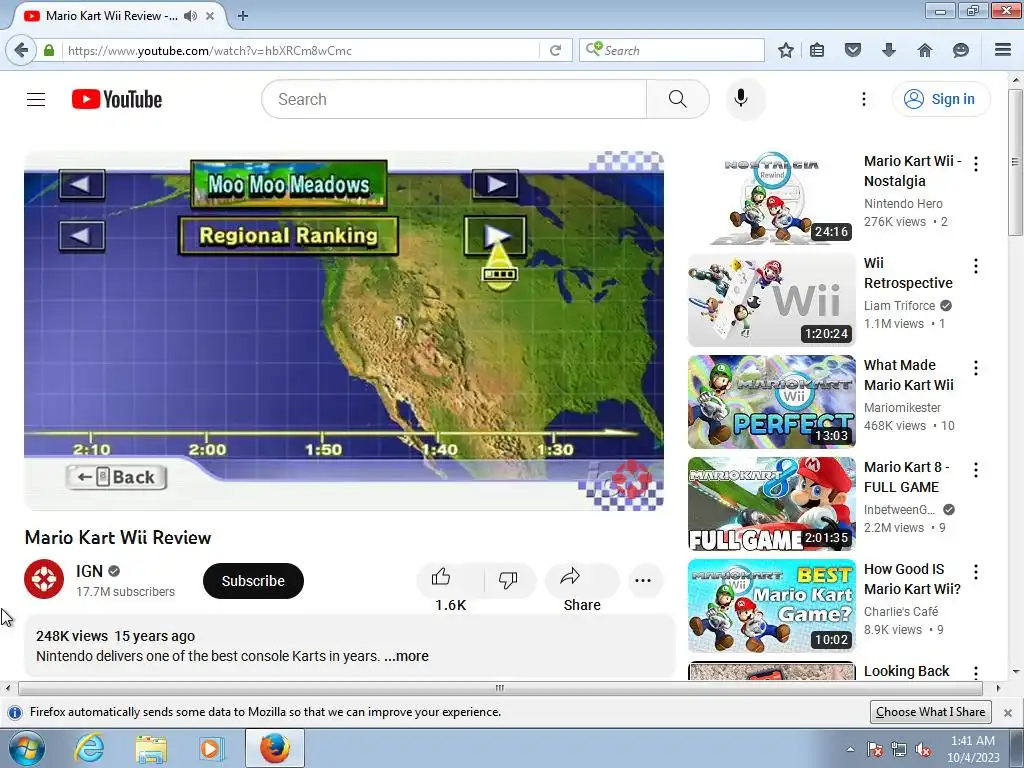Open a new Firefox tab
Viewport: 1024px width, 768px height.
[x=243, y=16]
